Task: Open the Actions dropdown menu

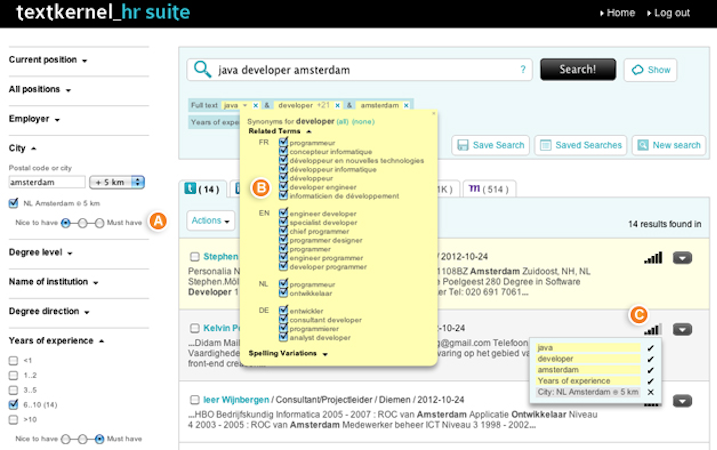Action: tap(210, 220)
